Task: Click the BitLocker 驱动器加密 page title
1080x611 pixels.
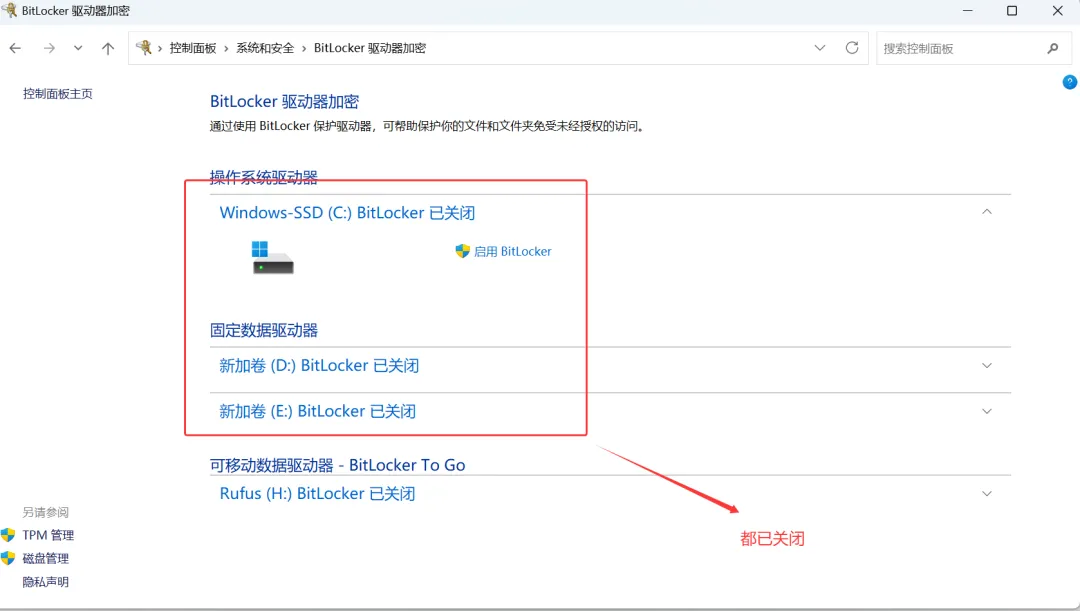Action: point(284,102)
